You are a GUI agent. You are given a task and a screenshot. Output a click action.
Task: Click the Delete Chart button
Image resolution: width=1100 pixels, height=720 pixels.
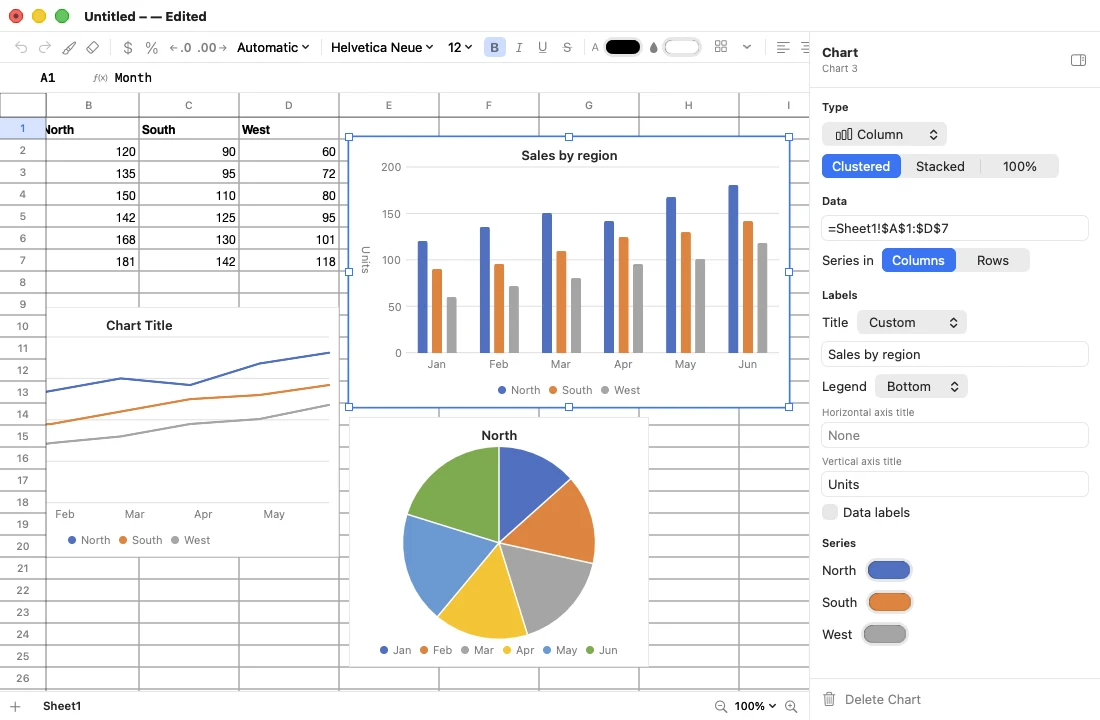[871, 699]
